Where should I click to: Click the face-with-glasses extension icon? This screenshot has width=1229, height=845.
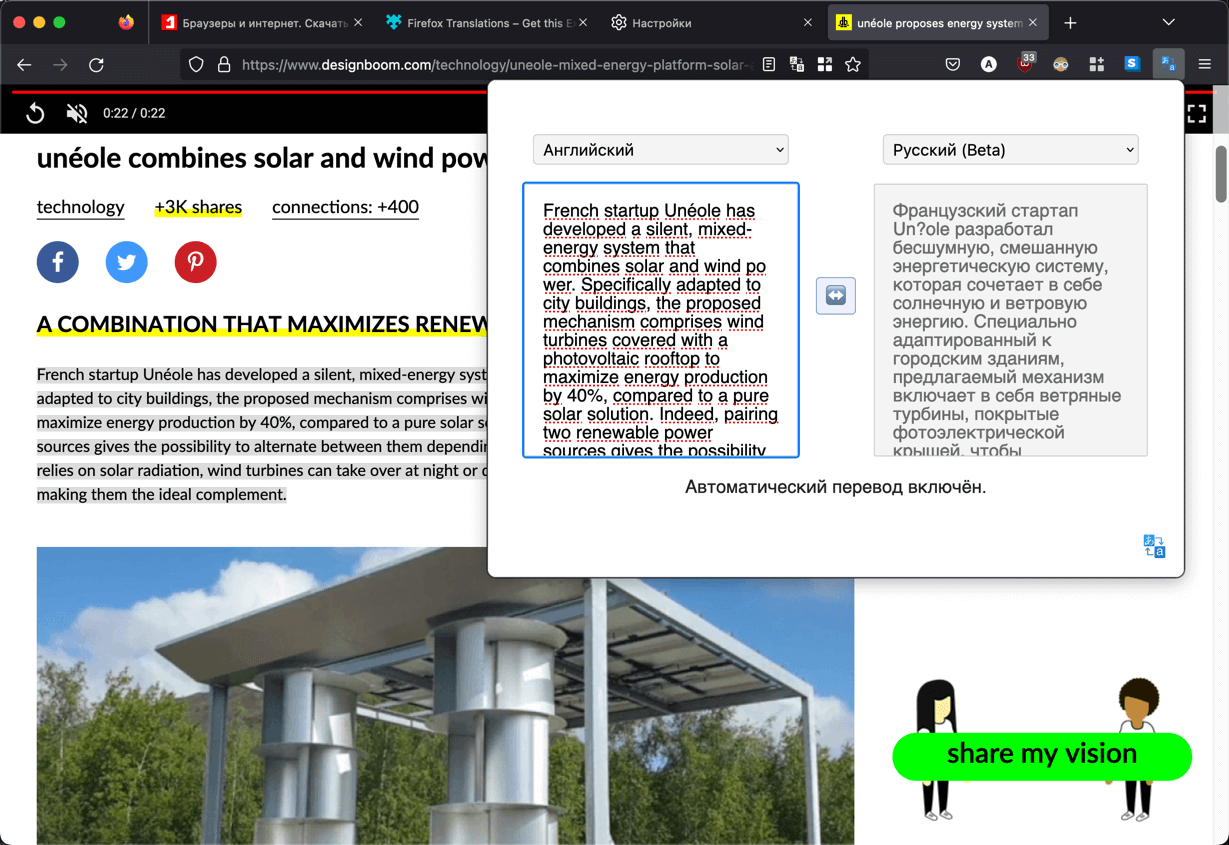click(x=1061, y=64)
